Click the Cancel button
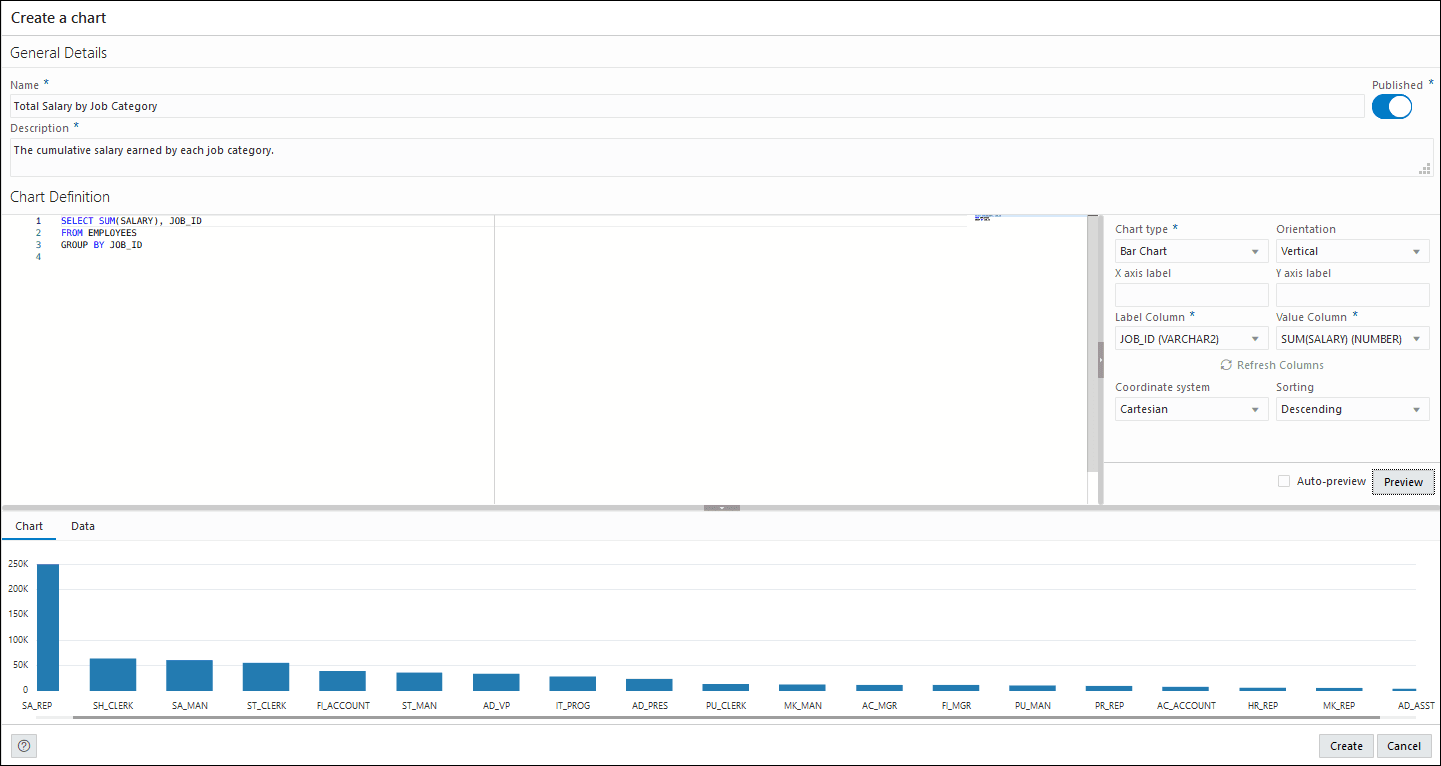The image size is (1441, 766). tap(1404, 745)
